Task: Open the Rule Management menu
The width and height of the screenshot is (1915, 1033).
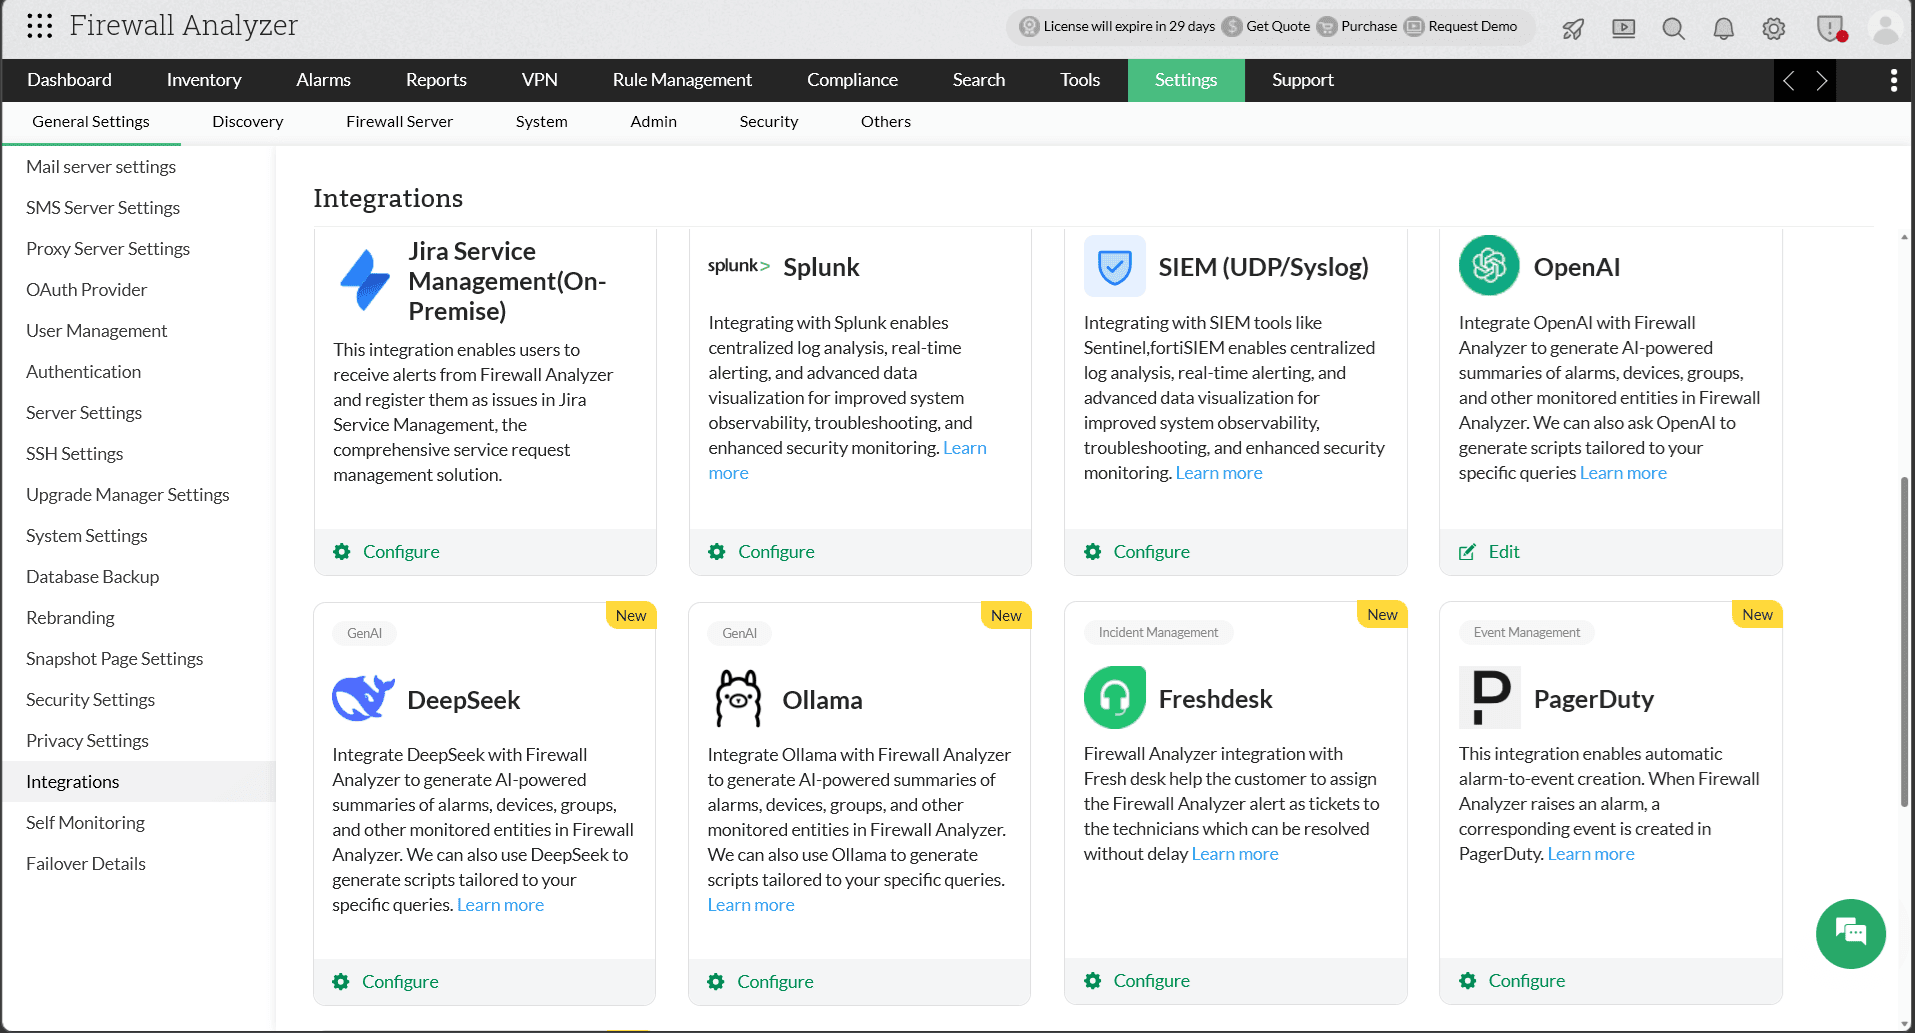Action: coord(682,80)
